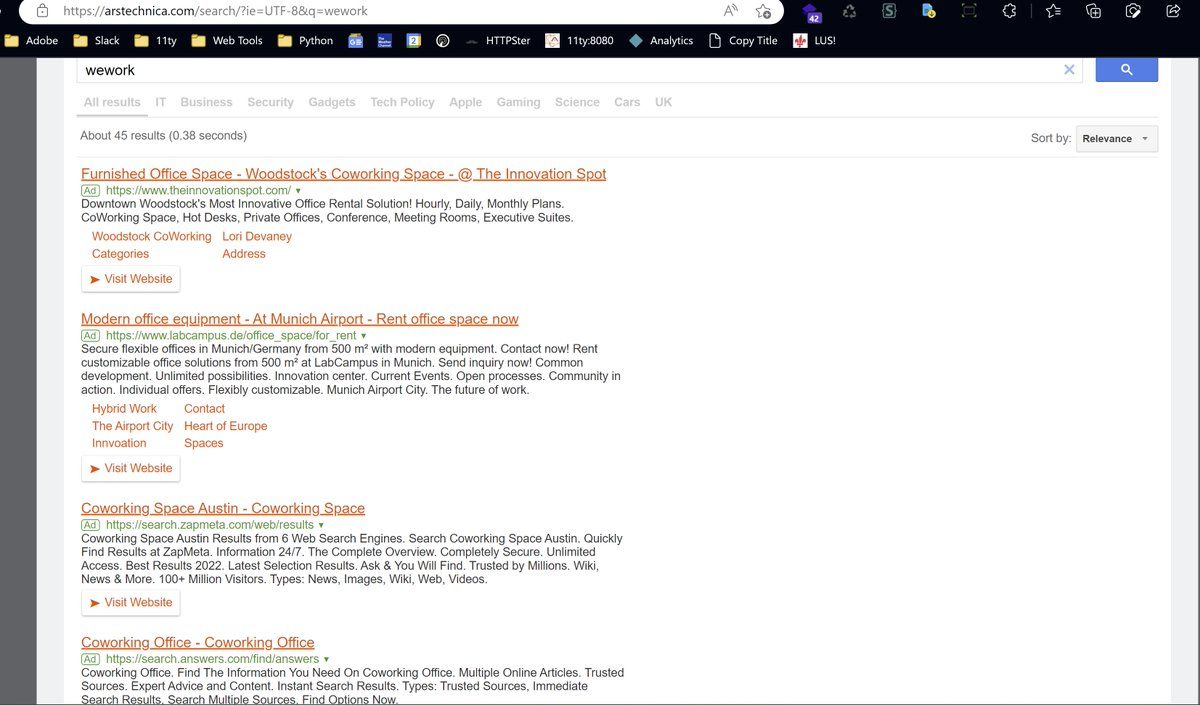The width and height of the screenshot is (1200, 705).
Task: Open the Modern office equipment Munich Airport link
Action: pos(300,319)
